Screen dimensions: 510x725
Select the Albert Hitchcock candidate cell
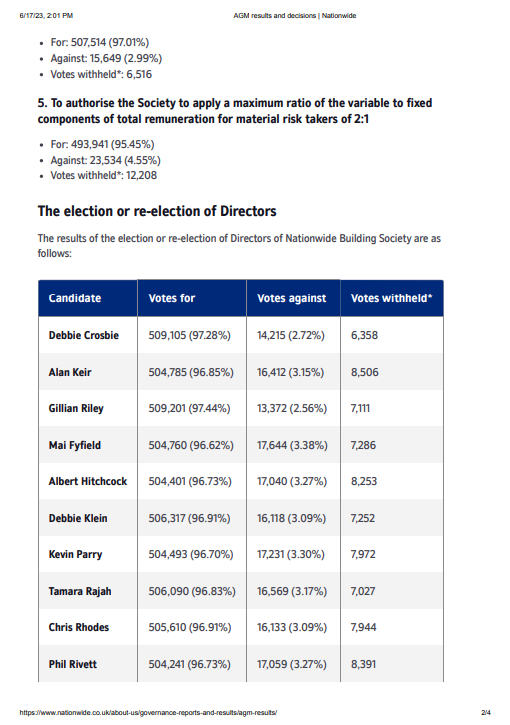tap(87, 481)
